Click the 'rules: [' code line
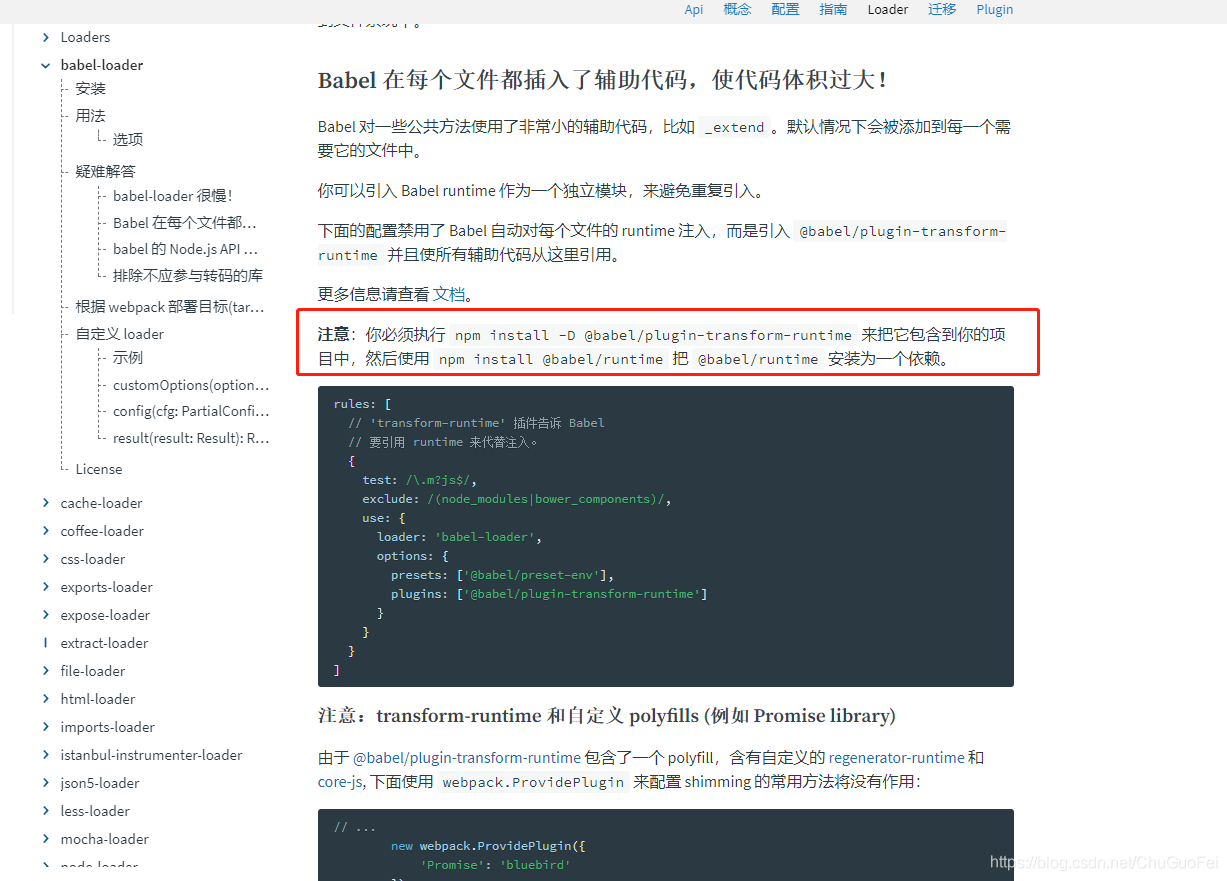1227x881 pixels. coord(362,404)
